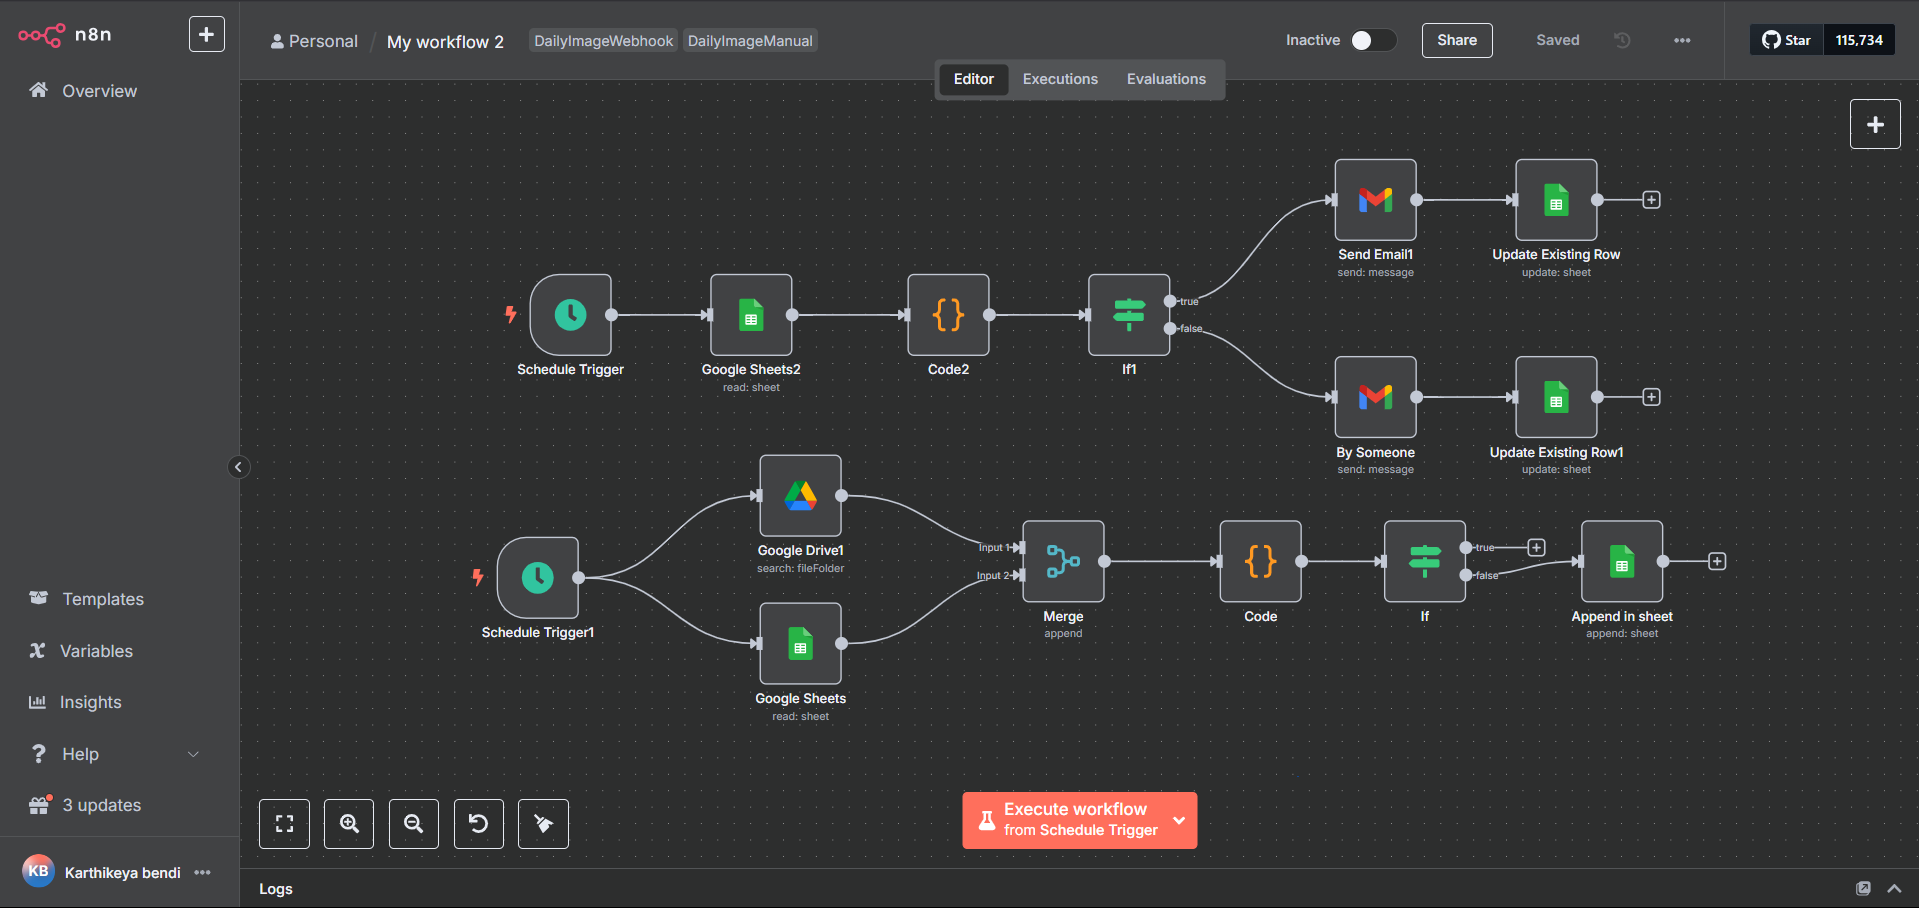
Task: Collapse the left sidebar
Action: pos(238,467)
